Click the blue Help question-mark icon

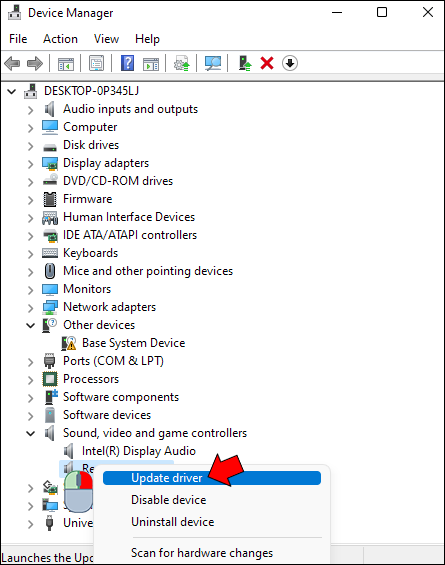pyautogui.click(x=128, y=63)
